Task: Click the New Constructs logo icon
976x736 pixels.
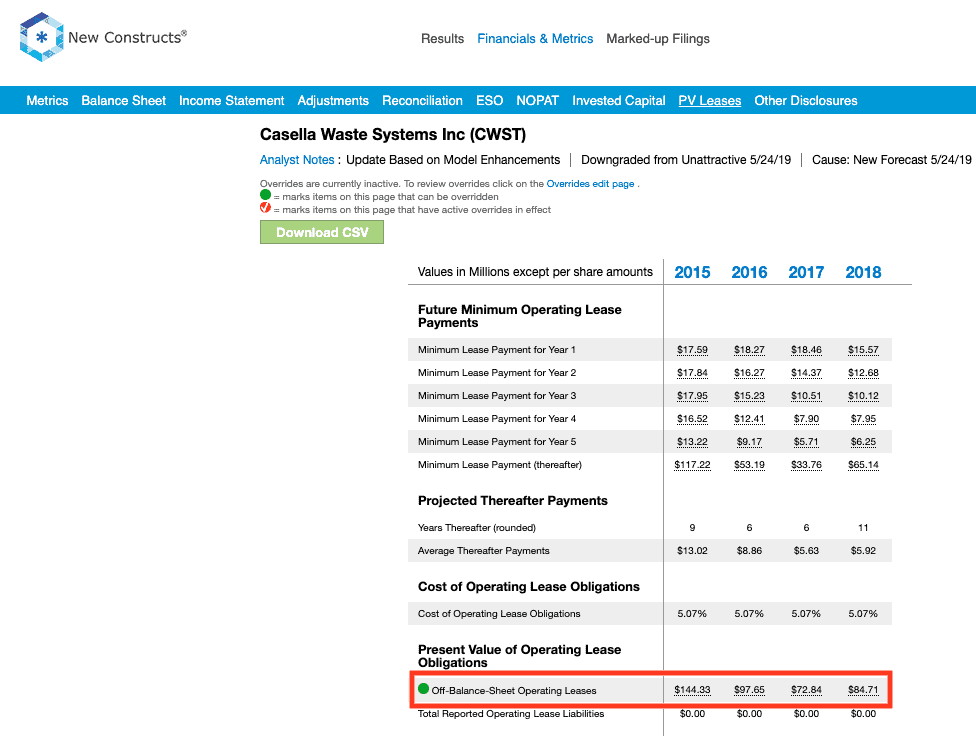Action: click(42, 37)
